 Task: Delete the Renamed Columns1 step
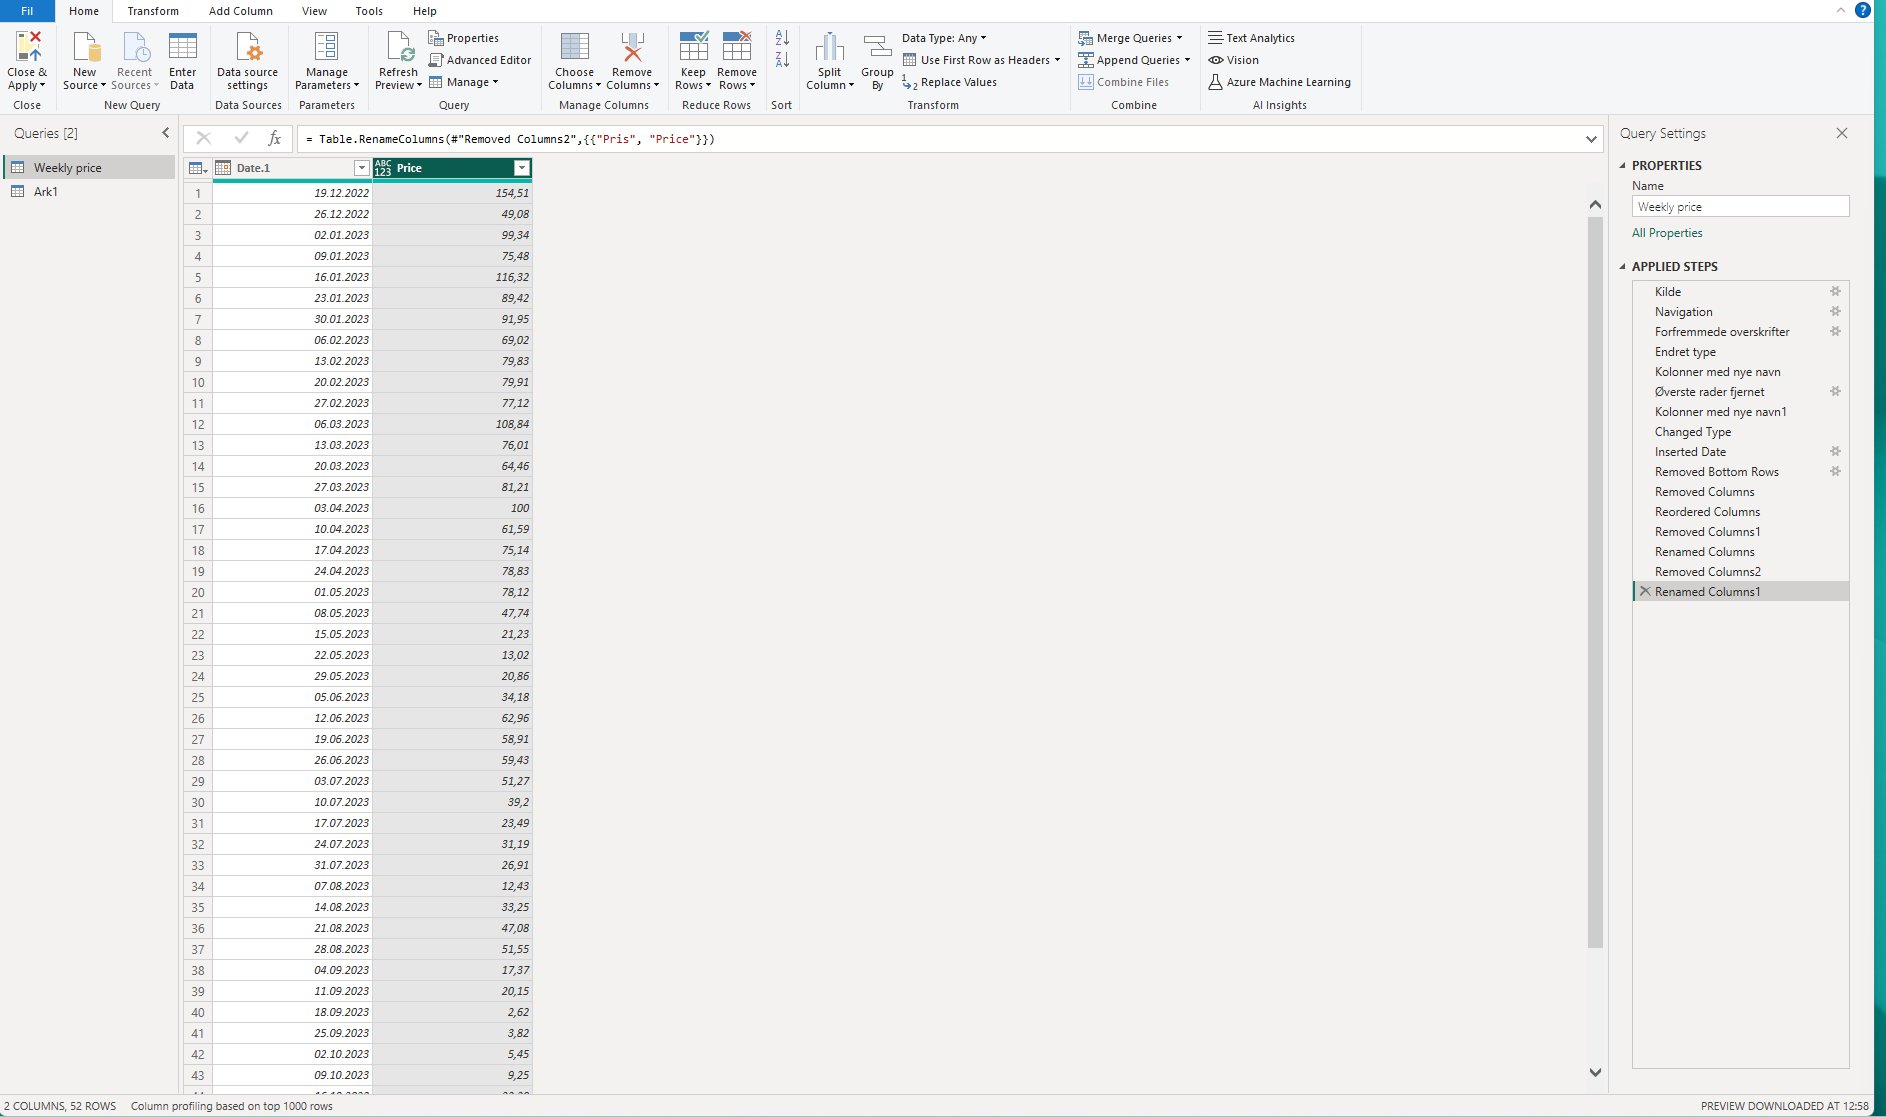click(x=1645, y=591)
